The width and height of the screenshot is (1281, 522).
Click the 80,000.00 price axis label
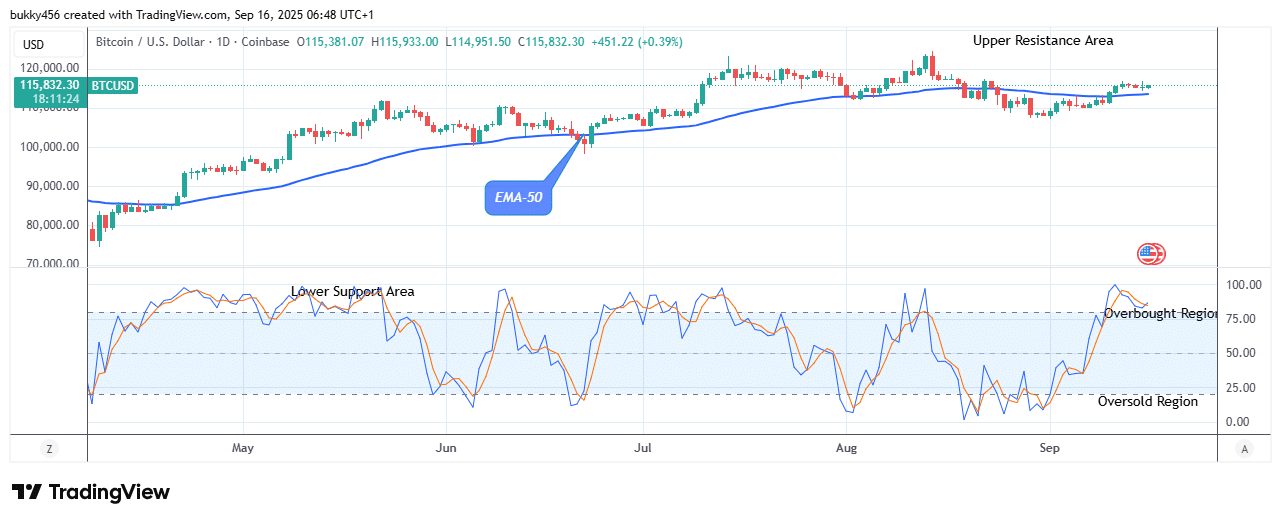click(x=53, y=225)
